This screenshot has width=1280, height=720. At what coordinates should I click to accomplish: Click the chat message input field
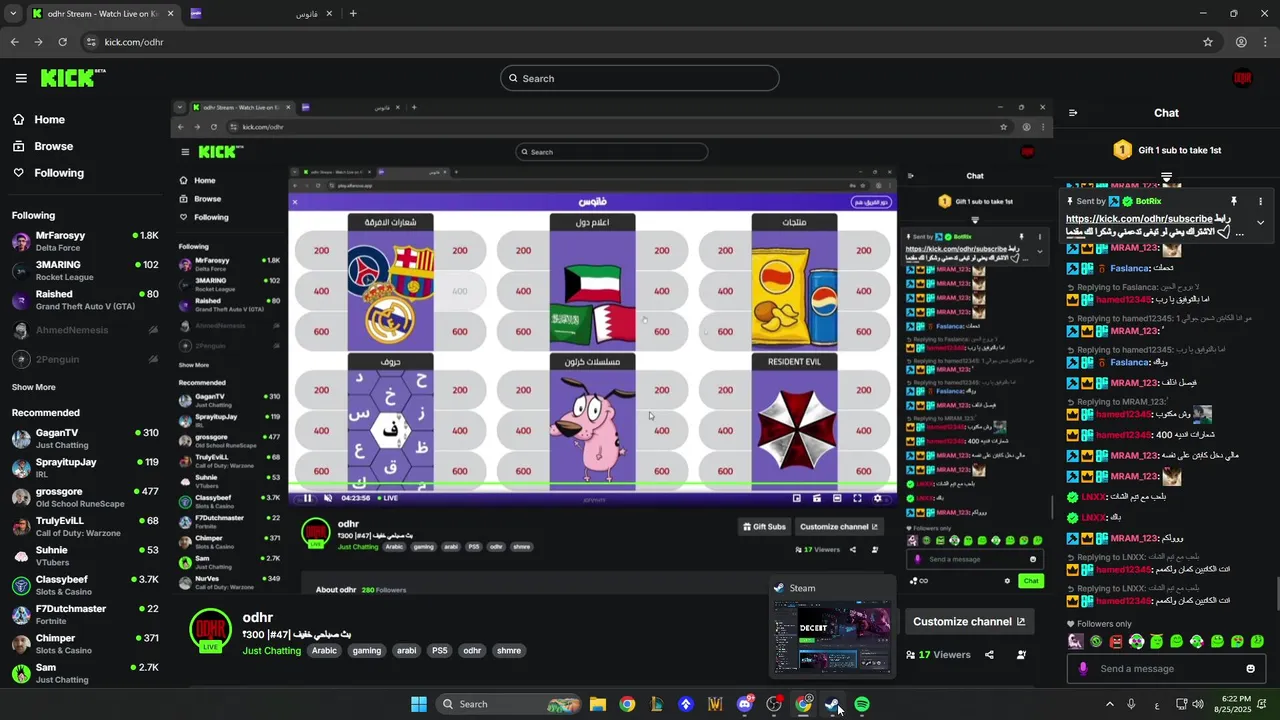coord(1166,669)
